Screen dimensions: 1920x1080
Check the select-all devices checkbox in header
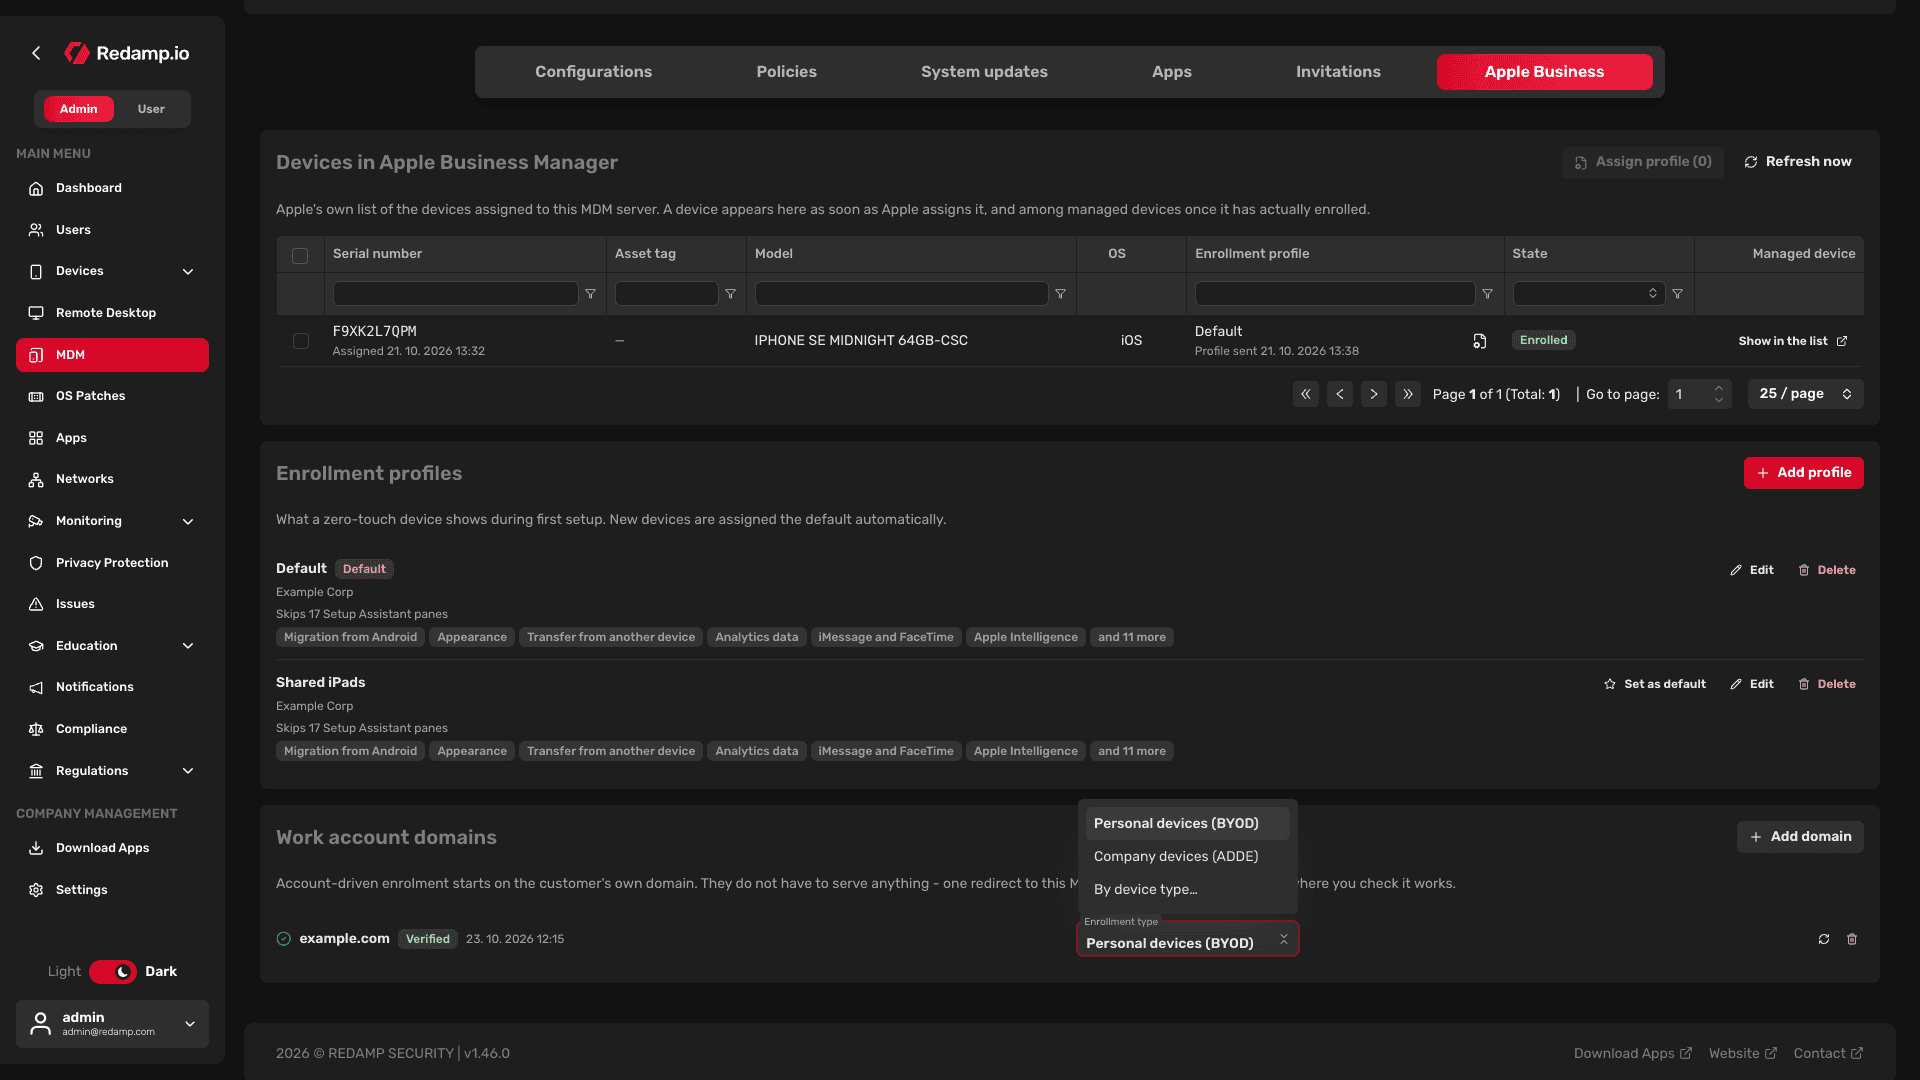300,256
